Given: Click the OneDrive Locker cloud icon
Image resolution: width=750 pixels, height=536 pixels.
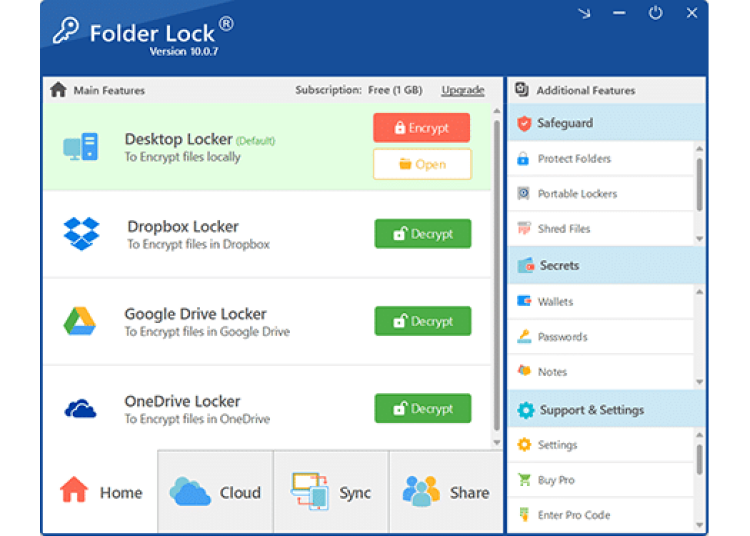Looking at the screenshot, I should click(x=80, y=408).
